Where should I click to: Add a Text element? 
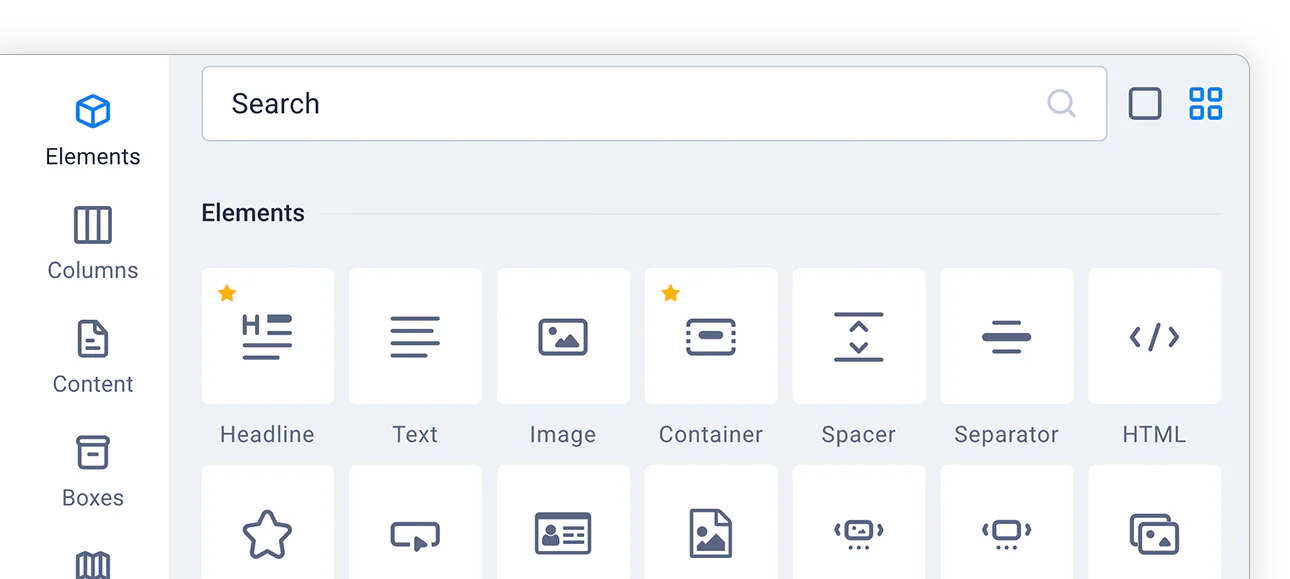[x=415, y=336]
